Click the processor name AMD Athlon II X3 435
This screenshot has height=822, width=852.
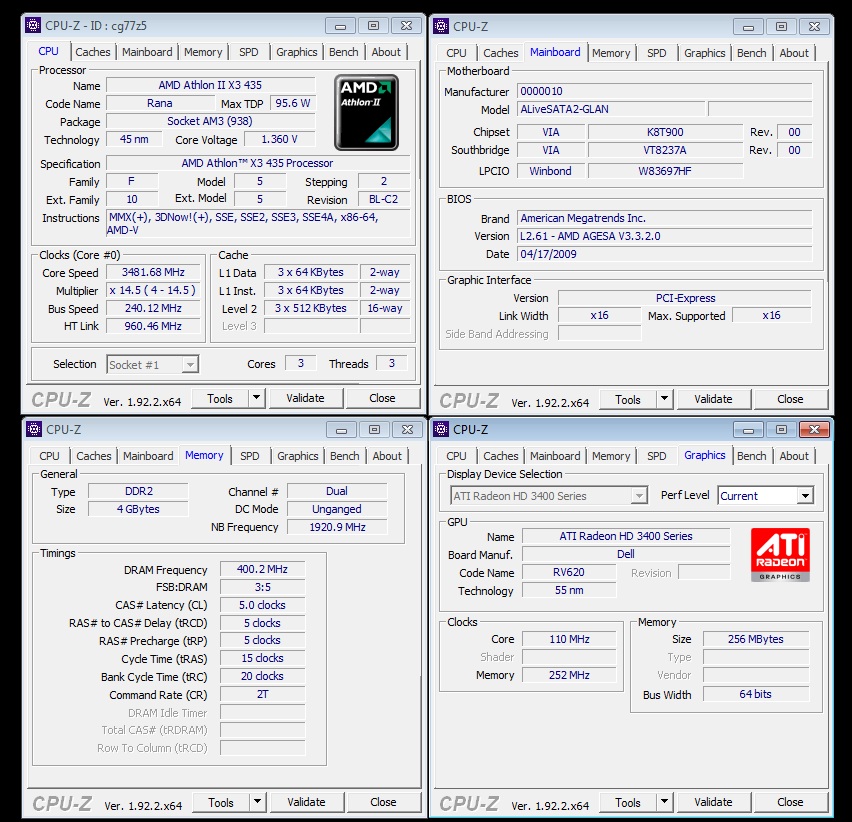pyautogui.click(x=210, y=85)
